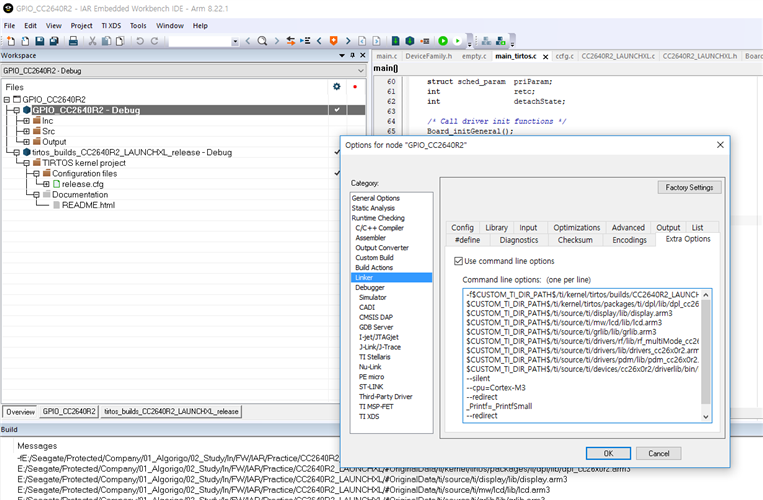763x500 pixels.
Task: Select Debugger in Category list
Action: (370, 287)
